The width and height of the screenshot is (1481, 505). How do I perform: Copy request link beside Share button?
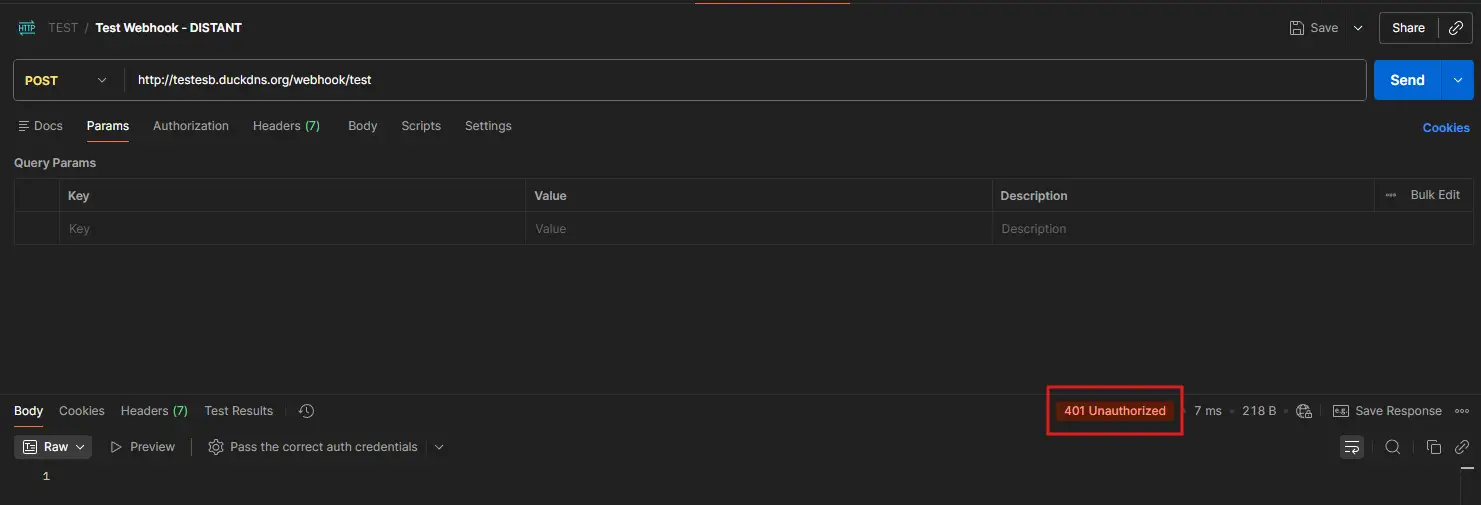tap(1455, 28)
